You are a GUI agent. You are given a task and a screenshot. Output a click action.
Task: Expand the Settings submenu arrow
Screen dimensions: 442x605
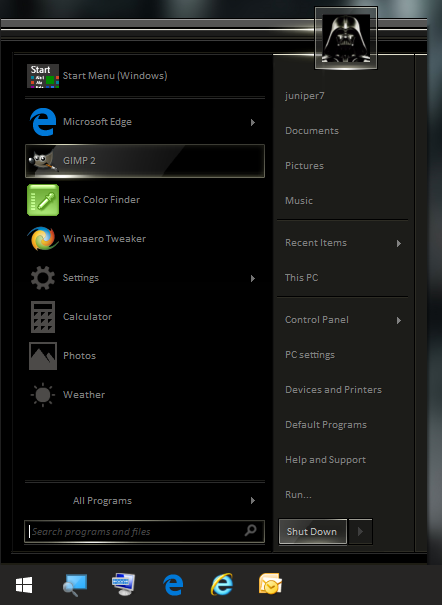click(253, 278)
